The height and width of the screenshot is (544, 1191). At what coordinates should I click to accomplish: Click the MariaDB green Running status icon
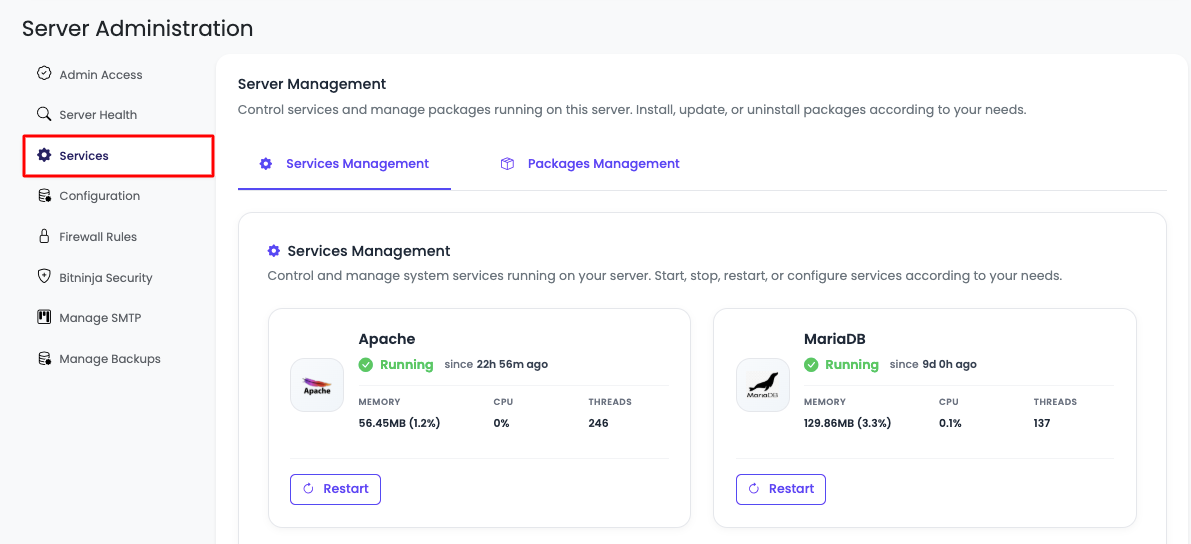click(811, 365)
